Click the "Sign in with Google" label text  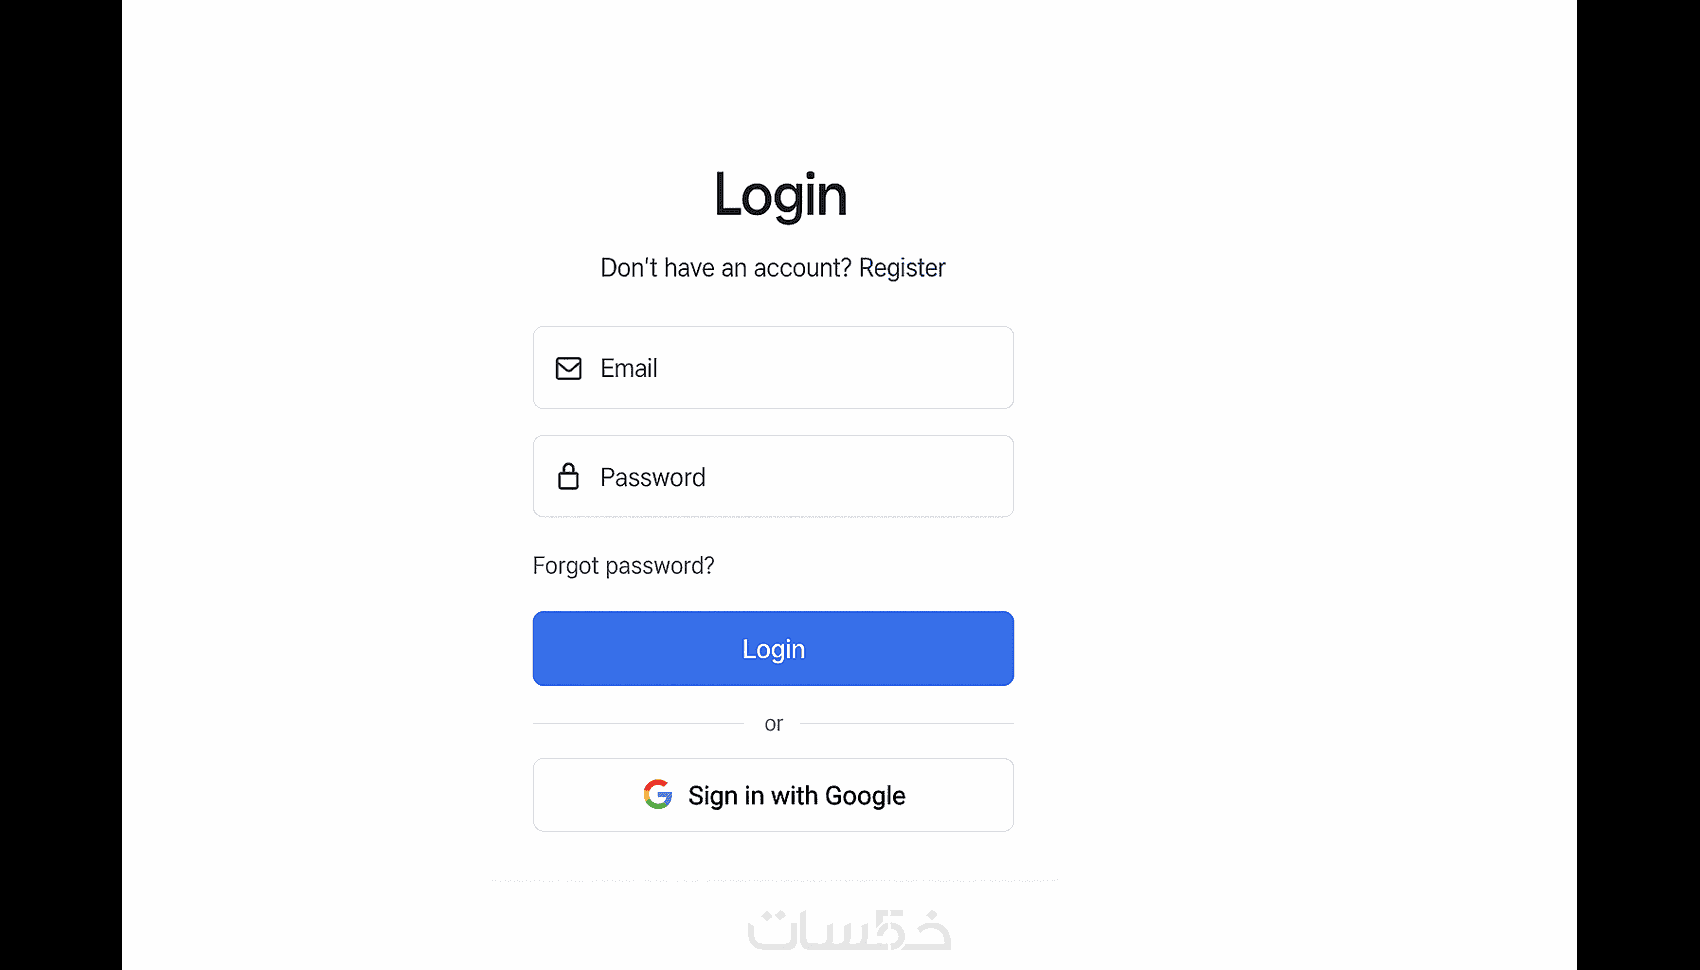797,796
